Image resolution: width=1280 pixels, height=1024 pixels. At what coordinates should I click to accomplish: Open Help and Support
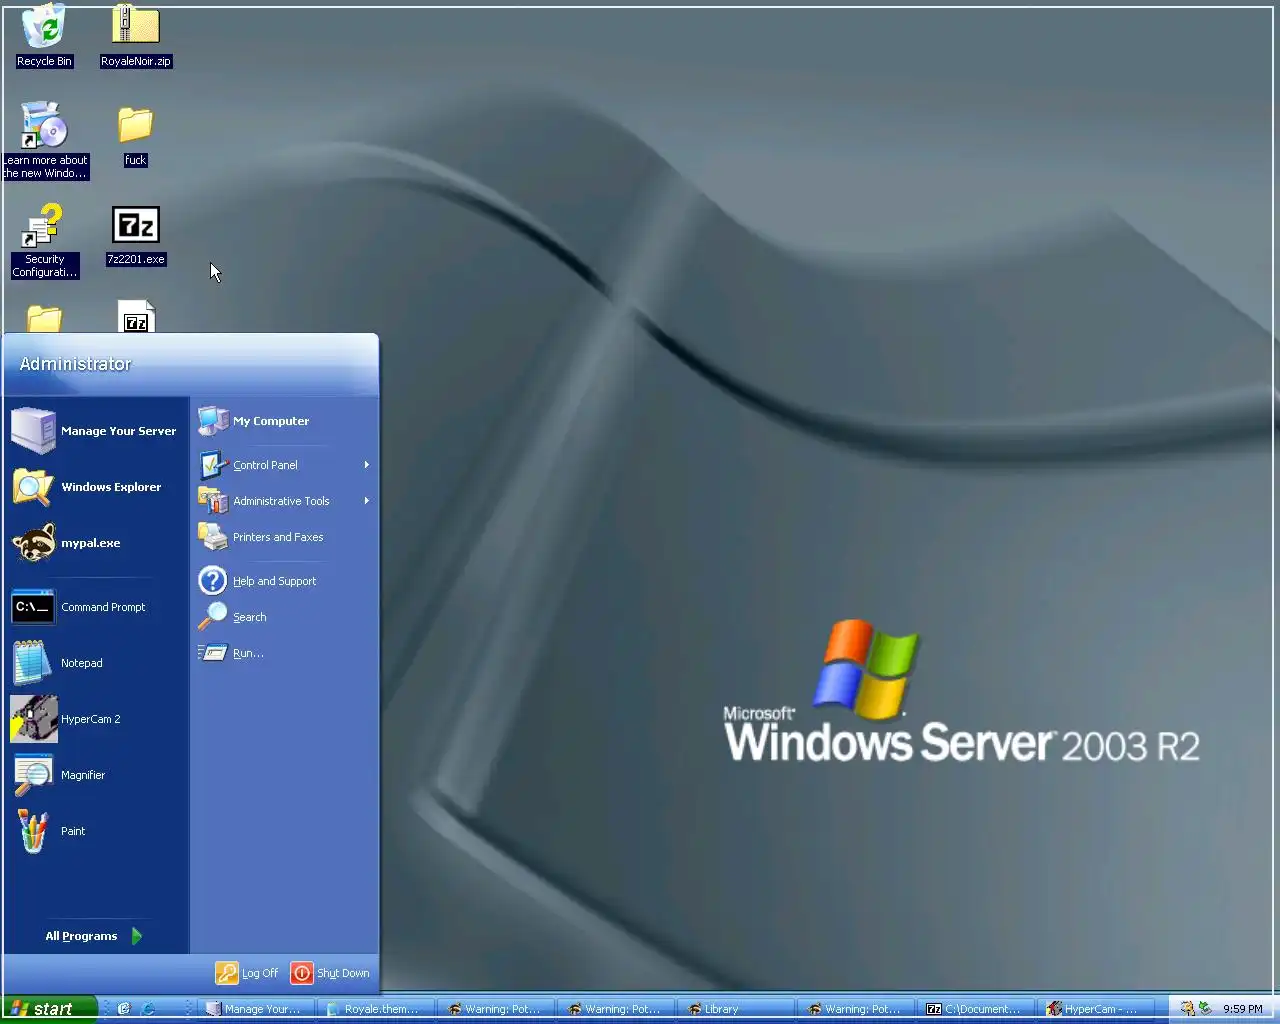point(284,581)
